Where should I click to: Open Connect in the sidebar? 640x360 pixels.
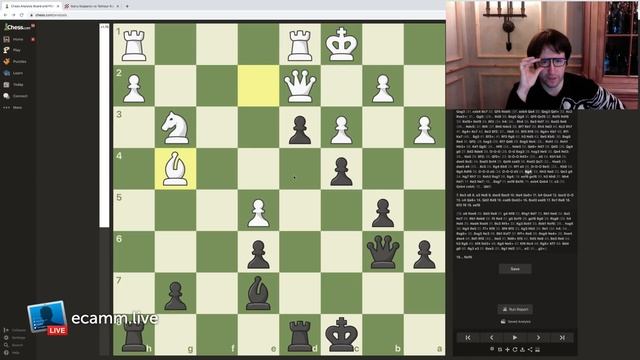pyautogui.click(x=16, y=96)
